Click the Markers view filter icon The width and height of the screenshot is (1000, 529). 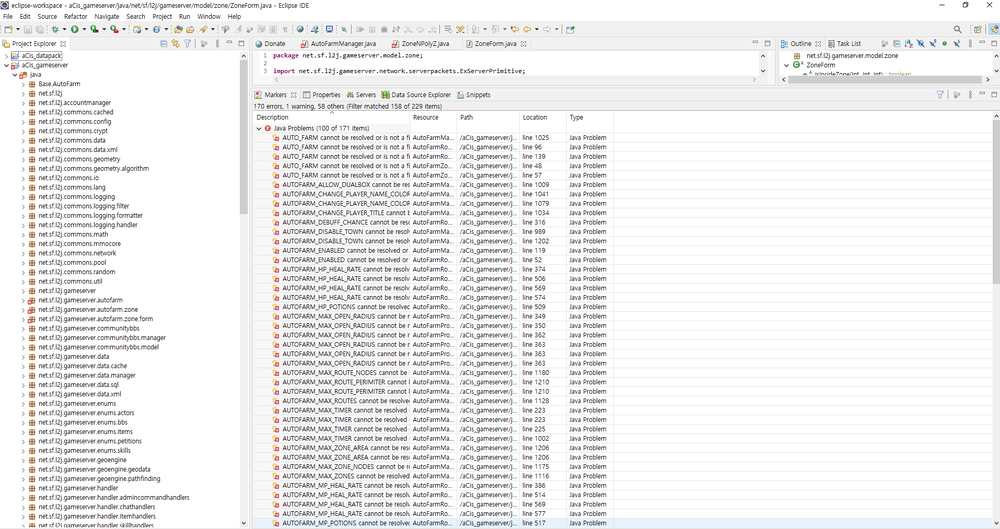click(940, 95)
